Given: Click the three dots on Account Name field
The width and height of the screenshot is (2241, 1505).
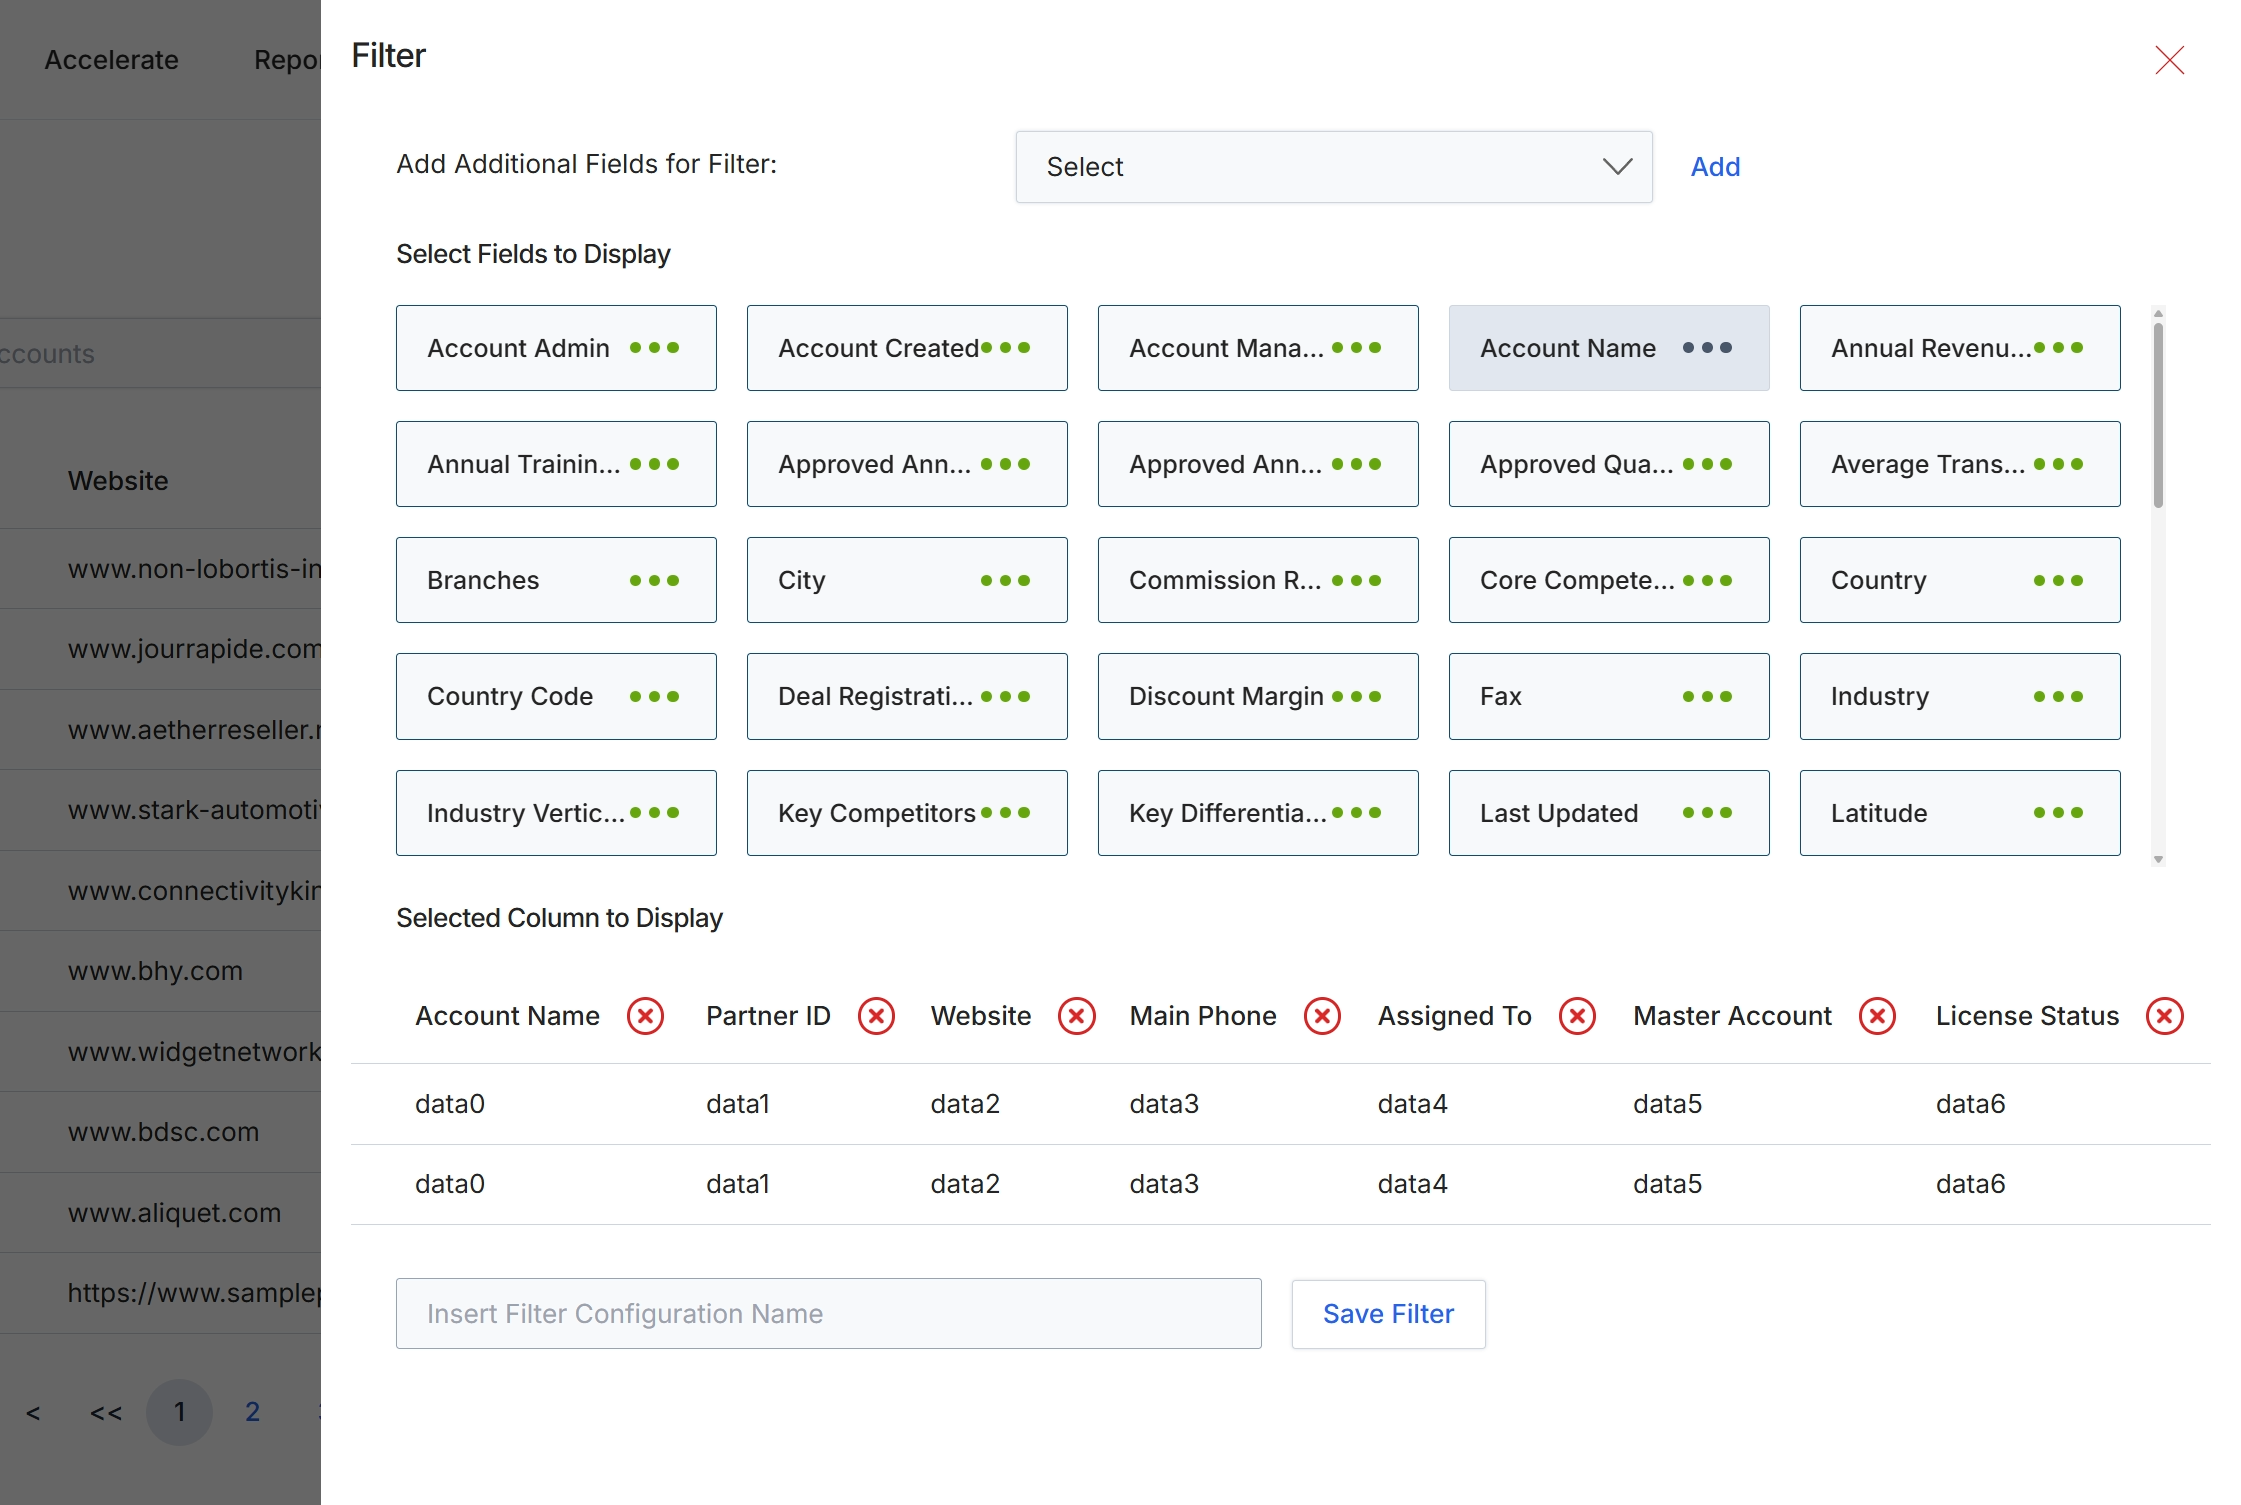Looking at the screenshot, I should pyautogui.click(x=1707, y=348).
